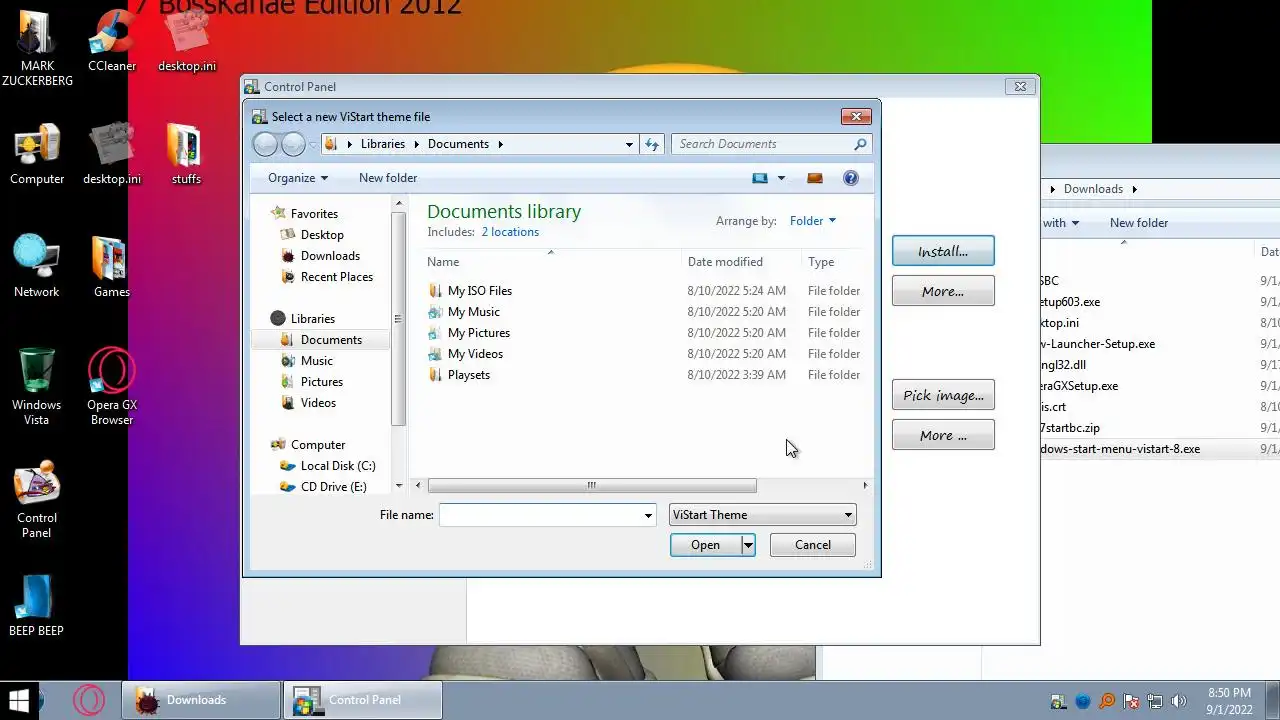The image size is (1280, 720).
Task: Select the My ISO Files folder
Action: pyautogui.click(x=480, y=291)
